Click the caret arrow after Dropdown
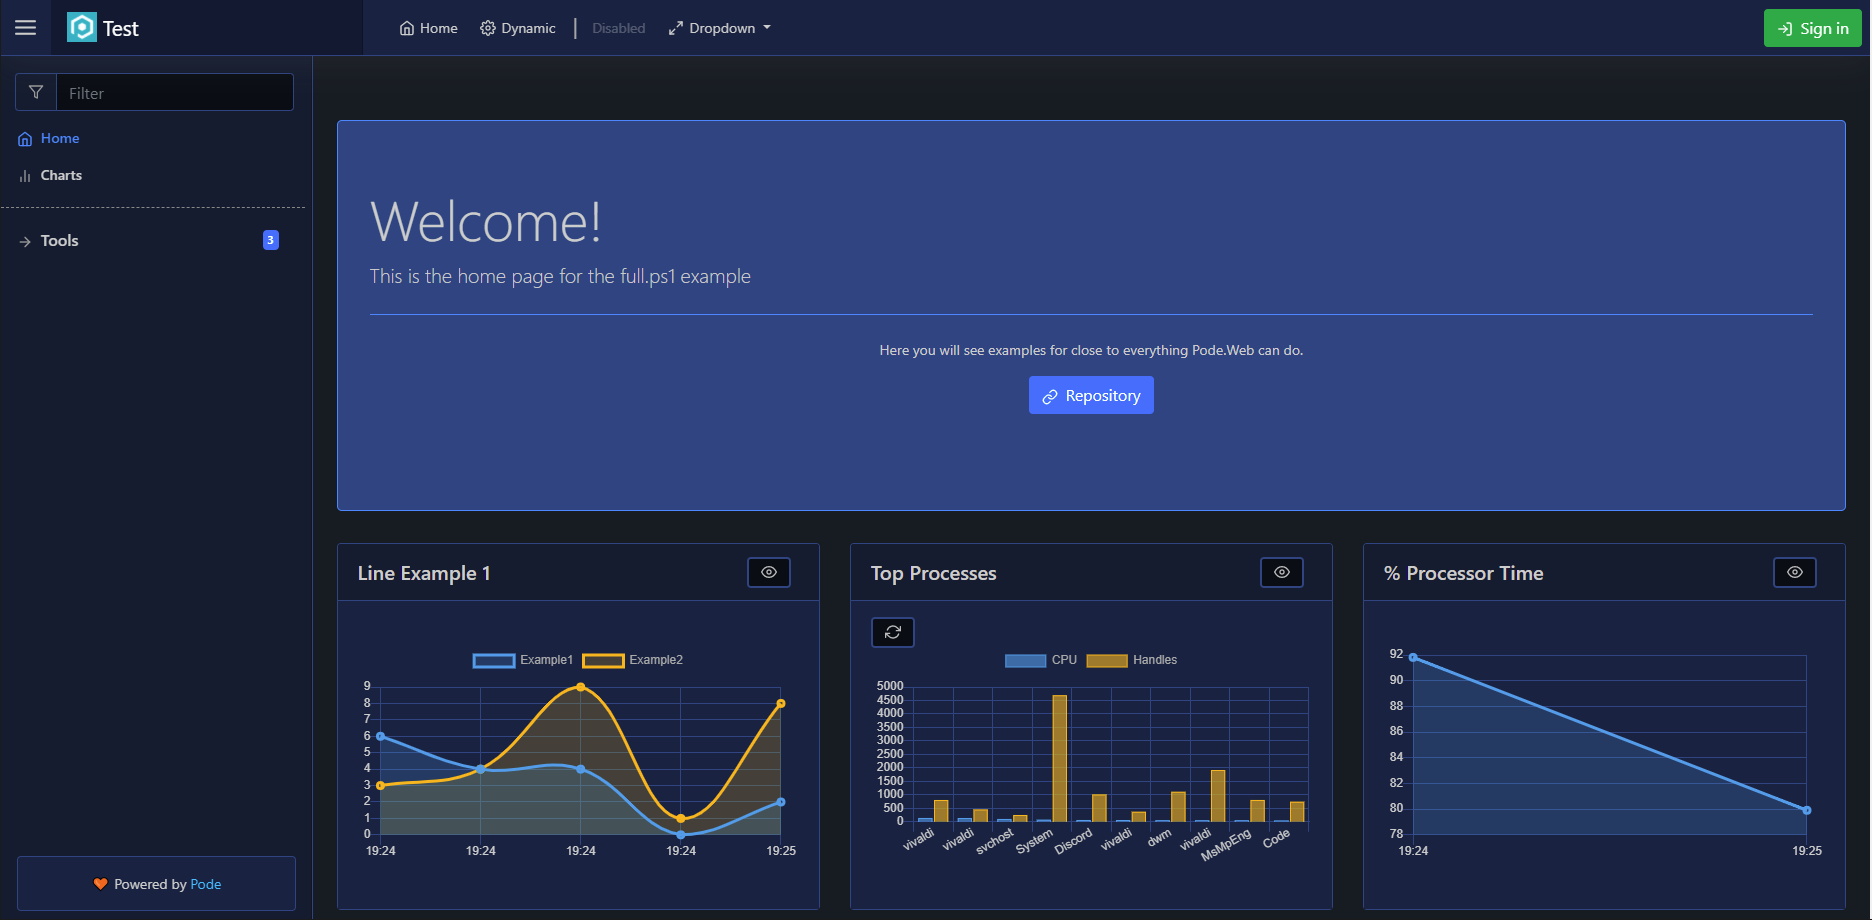 767,28
